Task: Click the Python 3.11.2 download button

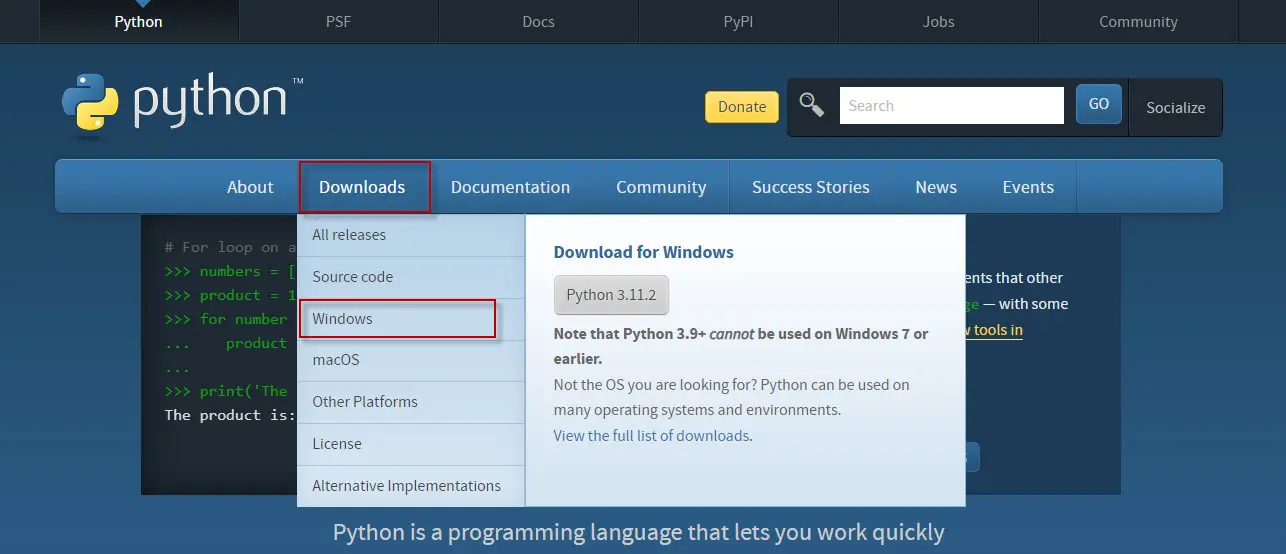Action: point(611,295)
